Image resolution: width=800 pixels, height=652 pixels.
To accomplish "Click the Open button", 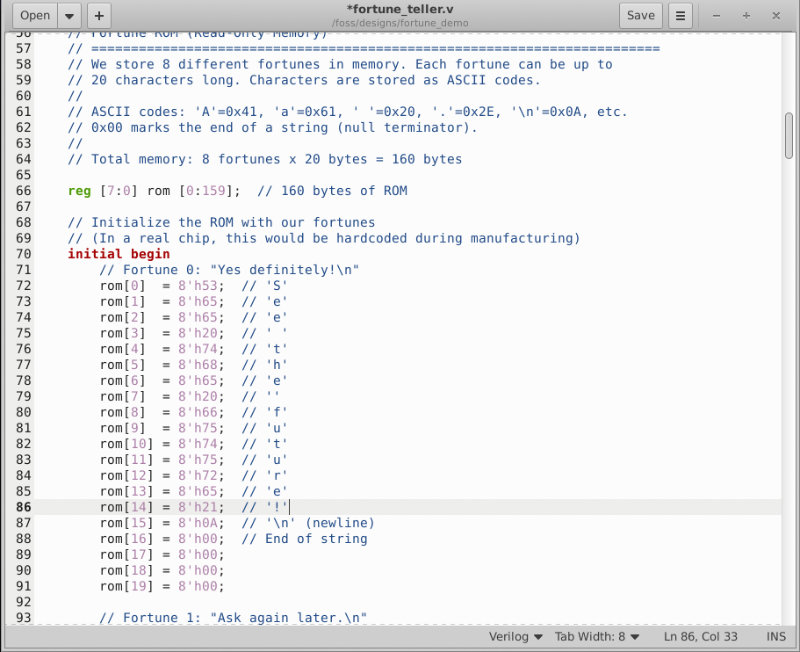I will click(35, 15).
